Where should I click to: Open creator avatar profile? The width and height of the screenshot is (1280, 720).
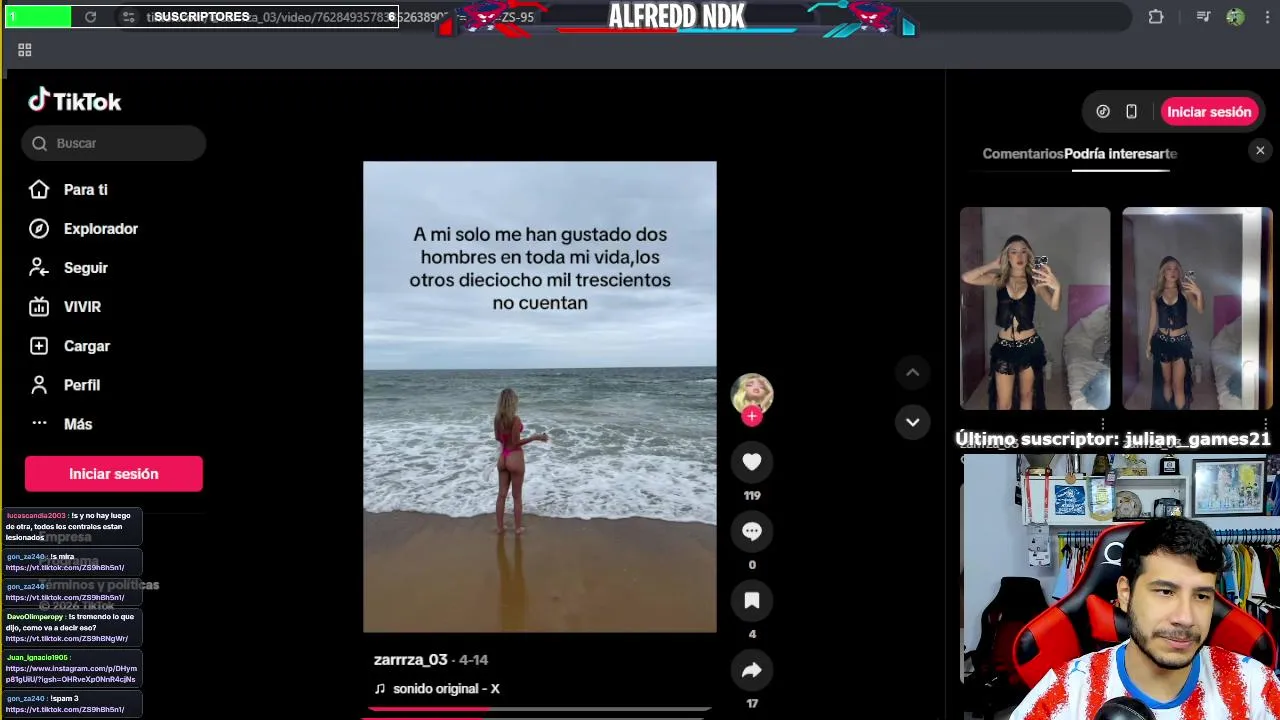point(752,393)
